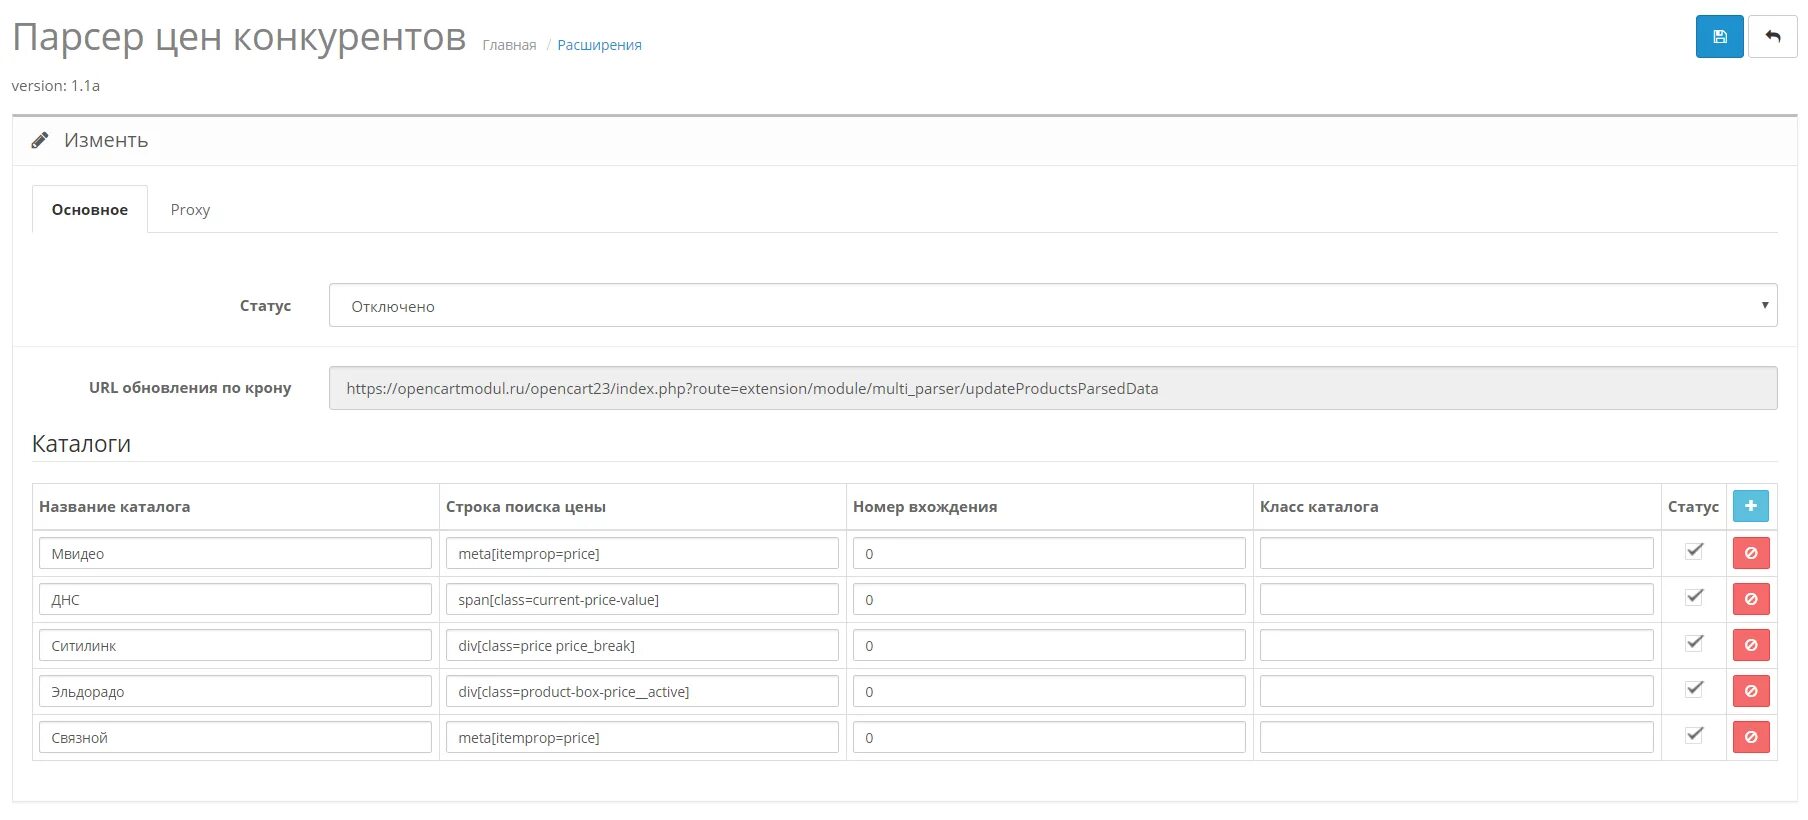Click the pencil icon beside Изменть

[40, 141]
